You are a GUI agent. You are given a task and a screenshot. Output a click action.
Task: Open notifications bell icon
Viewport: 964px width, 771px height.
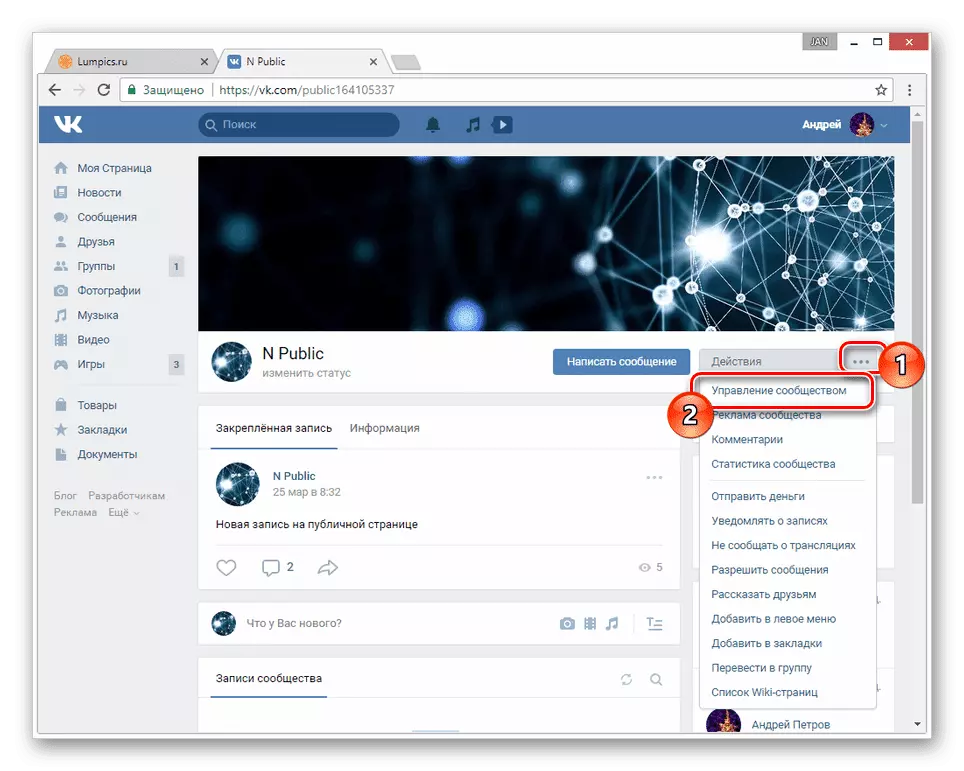433,125
